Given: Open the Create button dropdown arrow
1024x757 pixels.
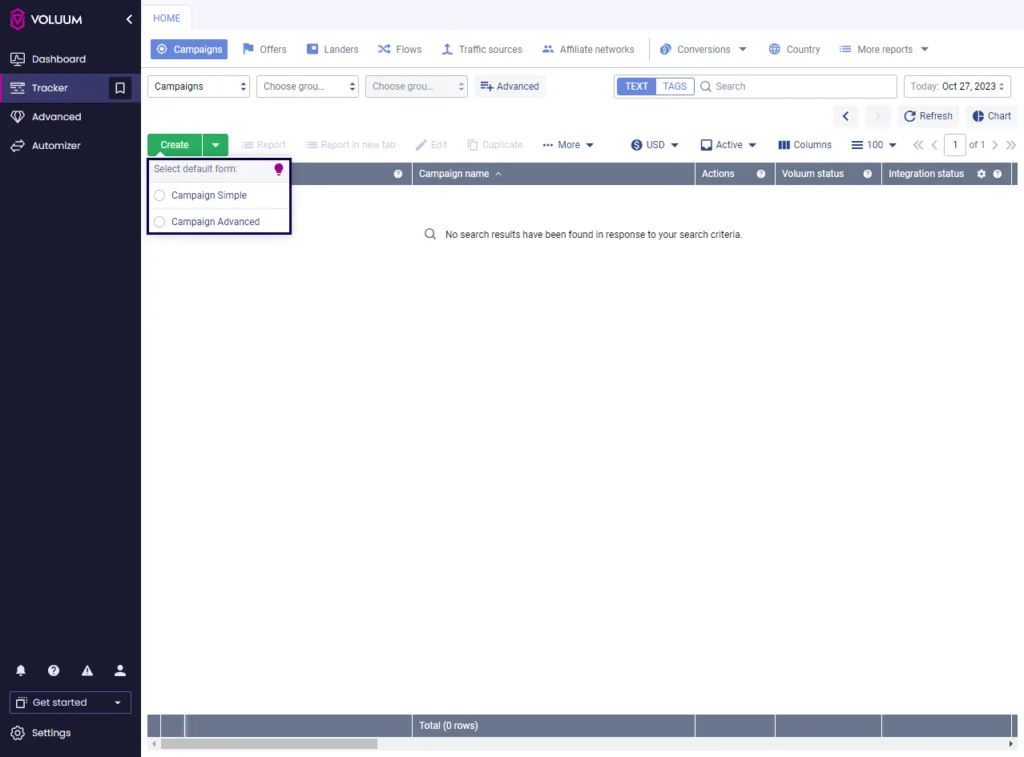Looking at the screenshot, I should point(214,144).
